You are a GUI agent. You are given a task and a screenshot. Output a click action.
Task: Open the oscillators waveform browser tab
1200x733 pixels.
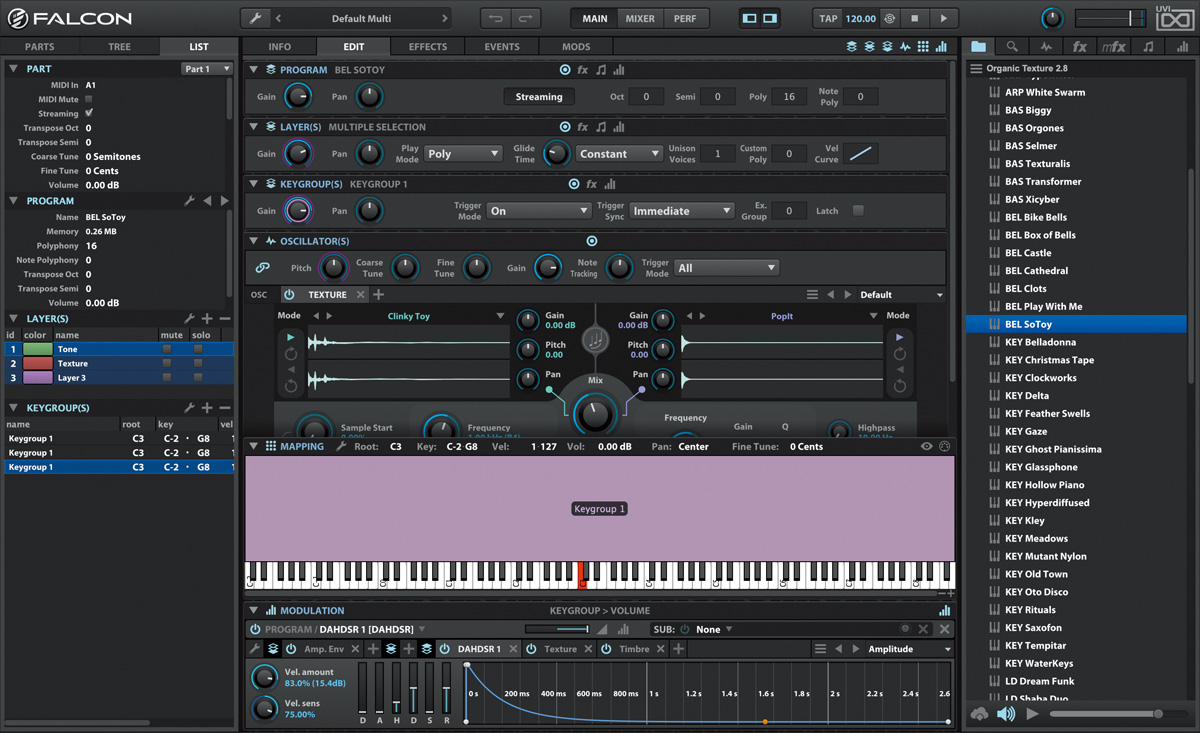tap(1046, 46)
